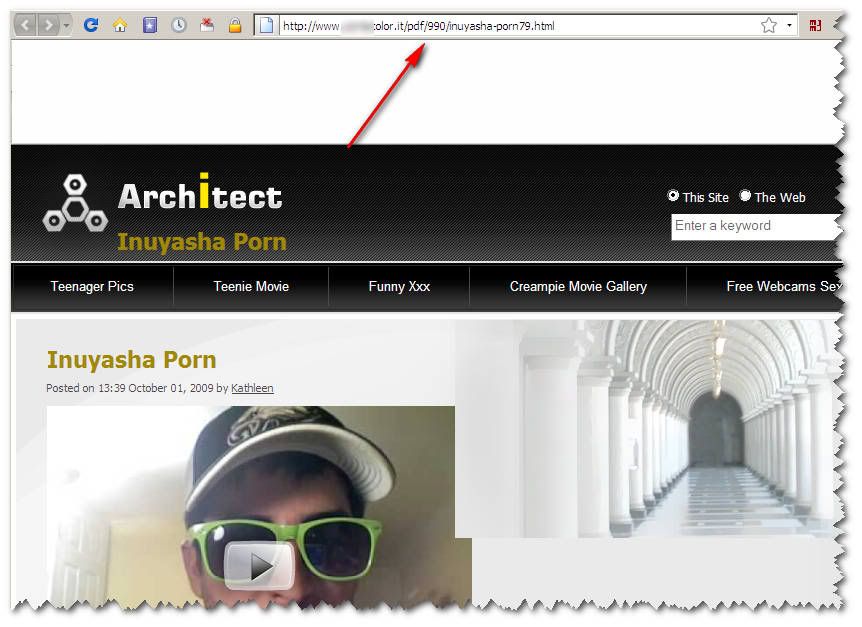
Task: Click the red extension icon right of address bar
Action: pyautogui.click(x=816, y=25)
